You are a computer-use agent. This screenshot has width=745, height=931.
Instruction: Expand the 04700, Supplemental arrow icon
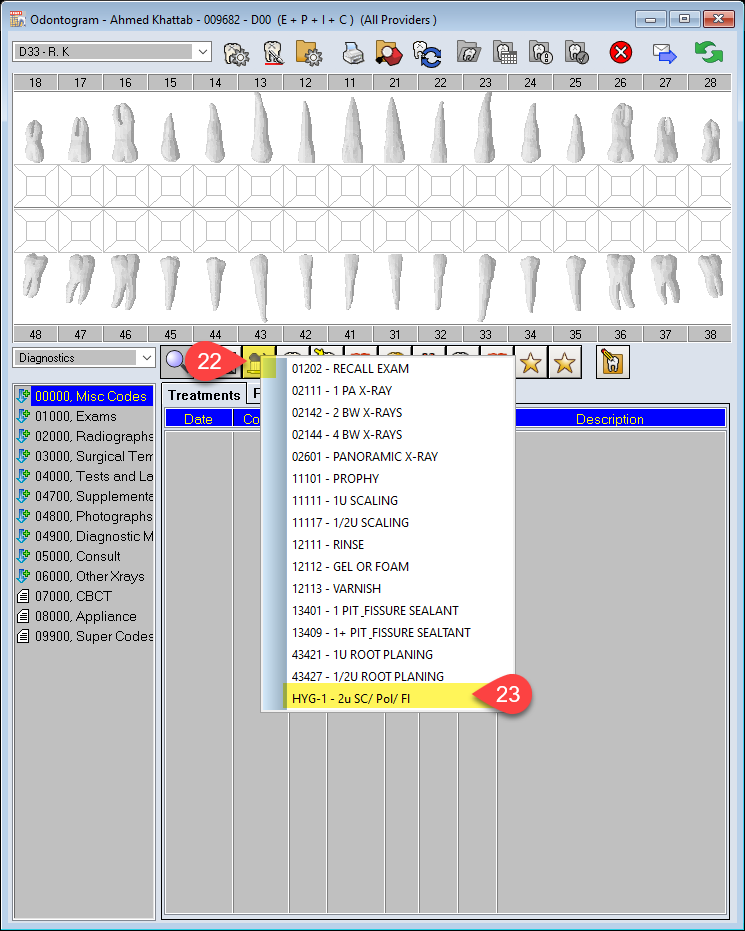tap(23, 496)
